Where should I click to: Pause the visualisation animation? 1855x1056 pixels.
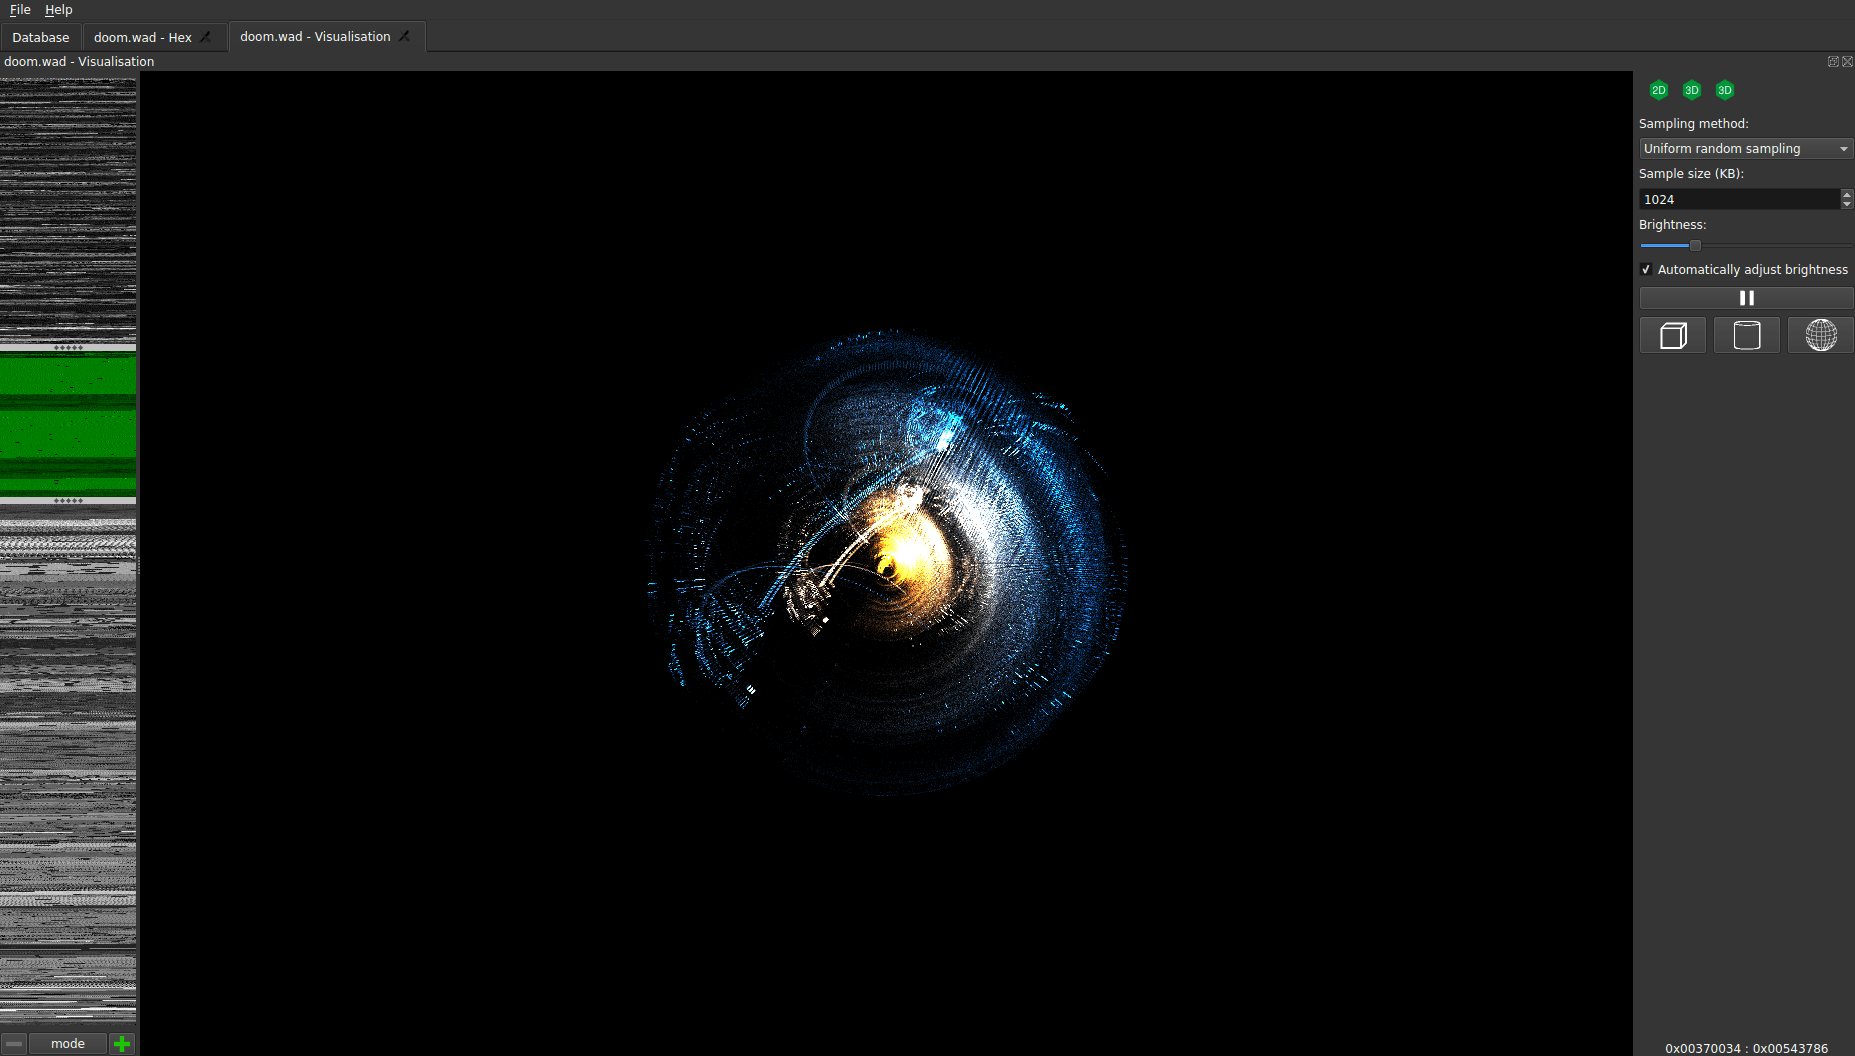tap(1746, 298)
